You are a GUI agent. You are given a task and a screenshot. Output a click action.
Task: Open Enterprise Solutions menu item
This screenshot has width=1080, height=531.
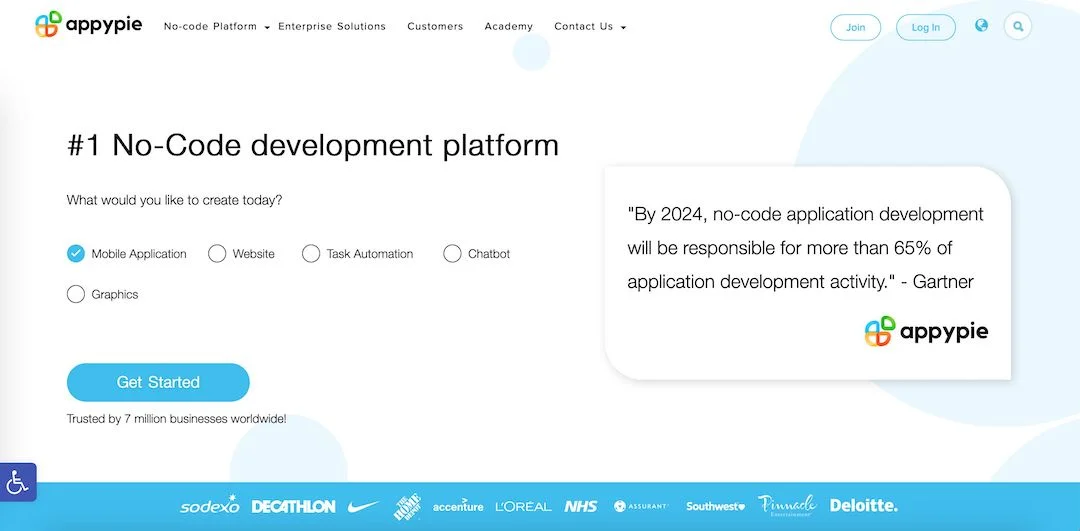pyautogui.click(x=332, y=26)
